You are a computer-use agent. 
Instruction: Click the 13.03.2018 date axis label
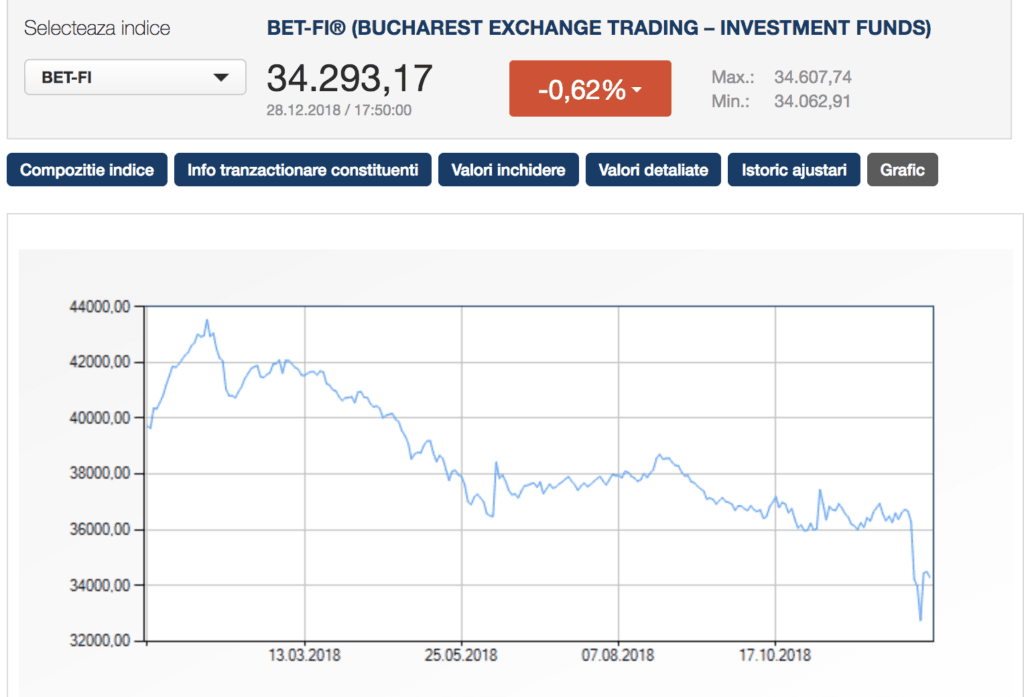pos(304,655)
